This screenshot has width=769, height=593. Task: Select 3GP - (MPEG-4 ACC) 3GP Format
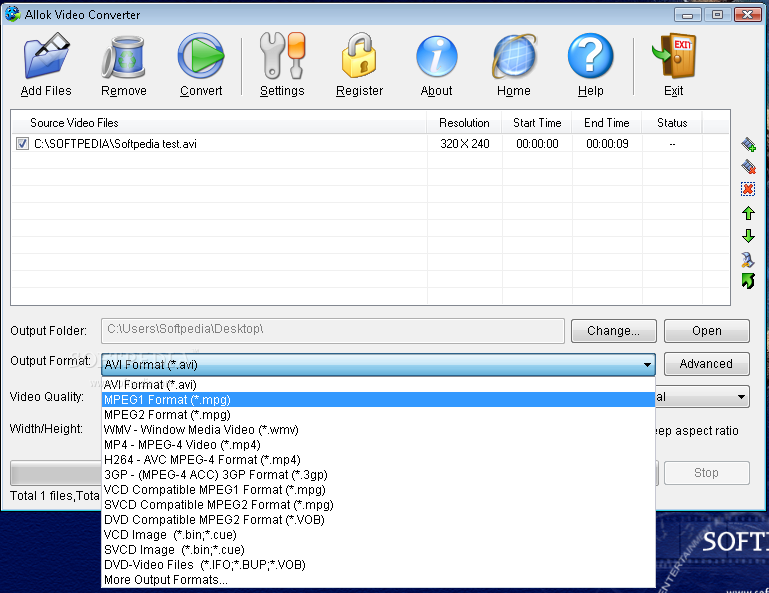(378, 475)
